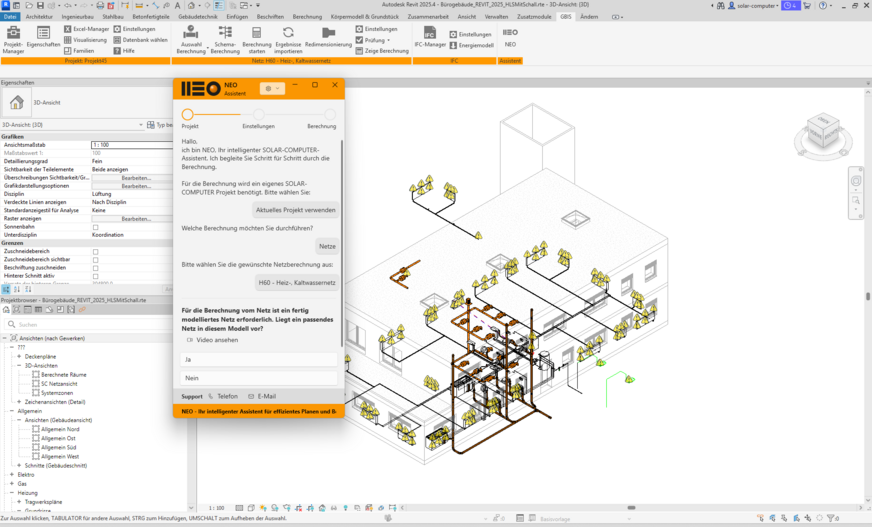This screenshot has width=872, height=527.
Task: Click the Berechnung step circle in NEO progress
Action: [330, 115]
